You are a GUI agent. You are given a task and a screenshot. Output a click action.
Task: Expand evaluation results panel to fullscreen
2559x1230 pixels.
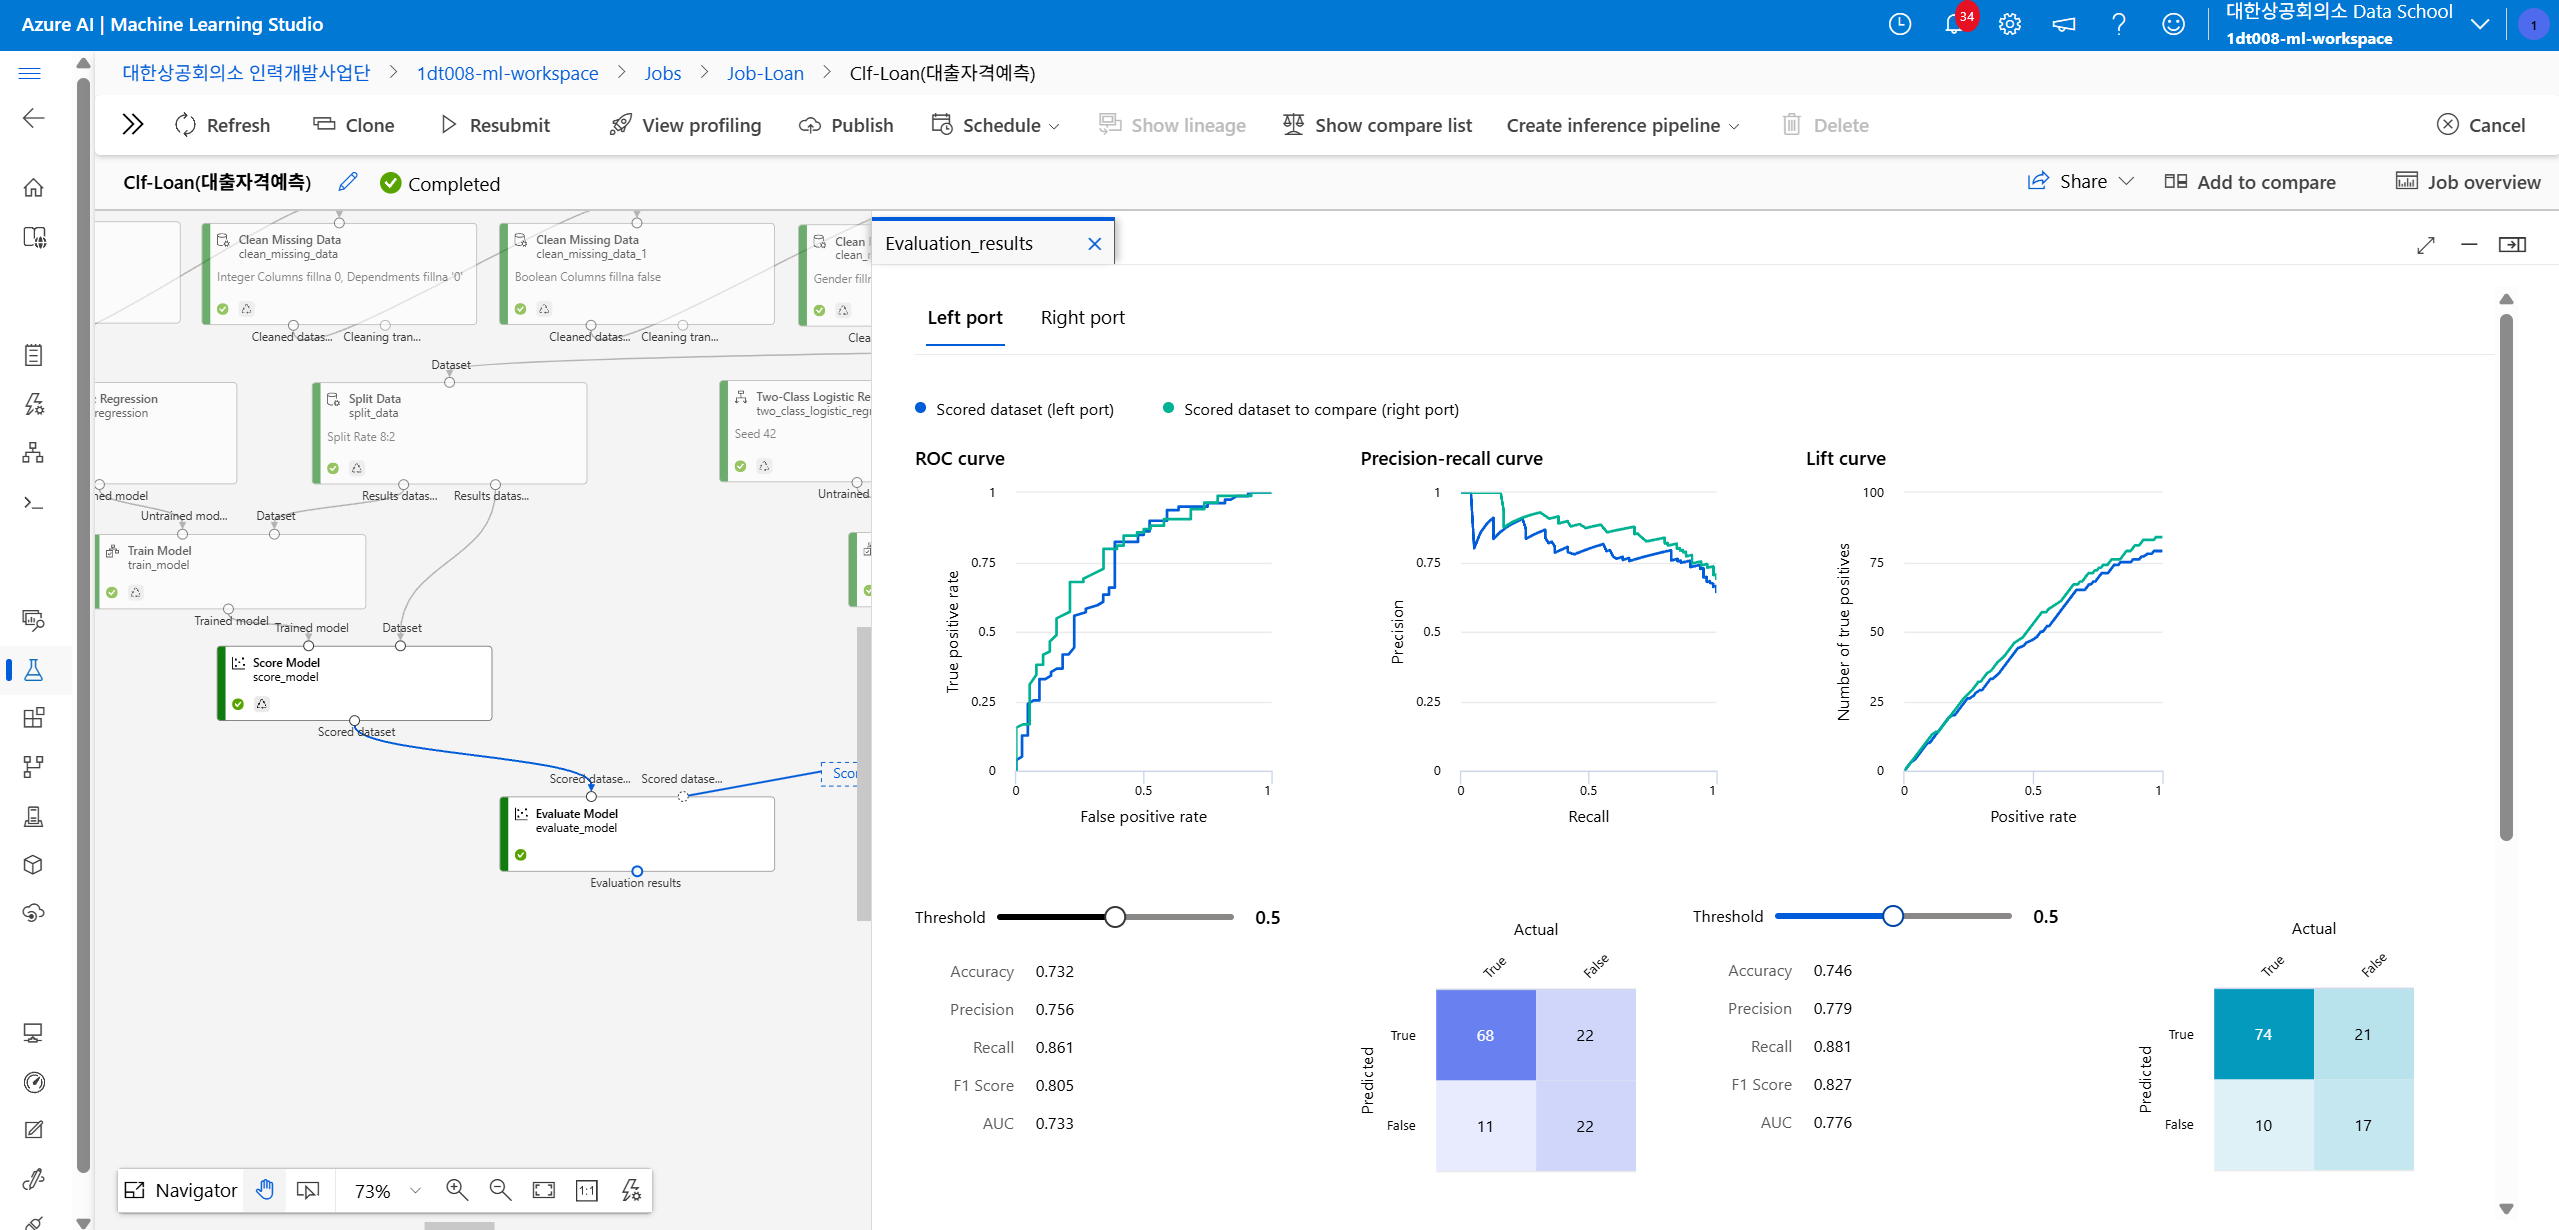(x=2425, y=244)
